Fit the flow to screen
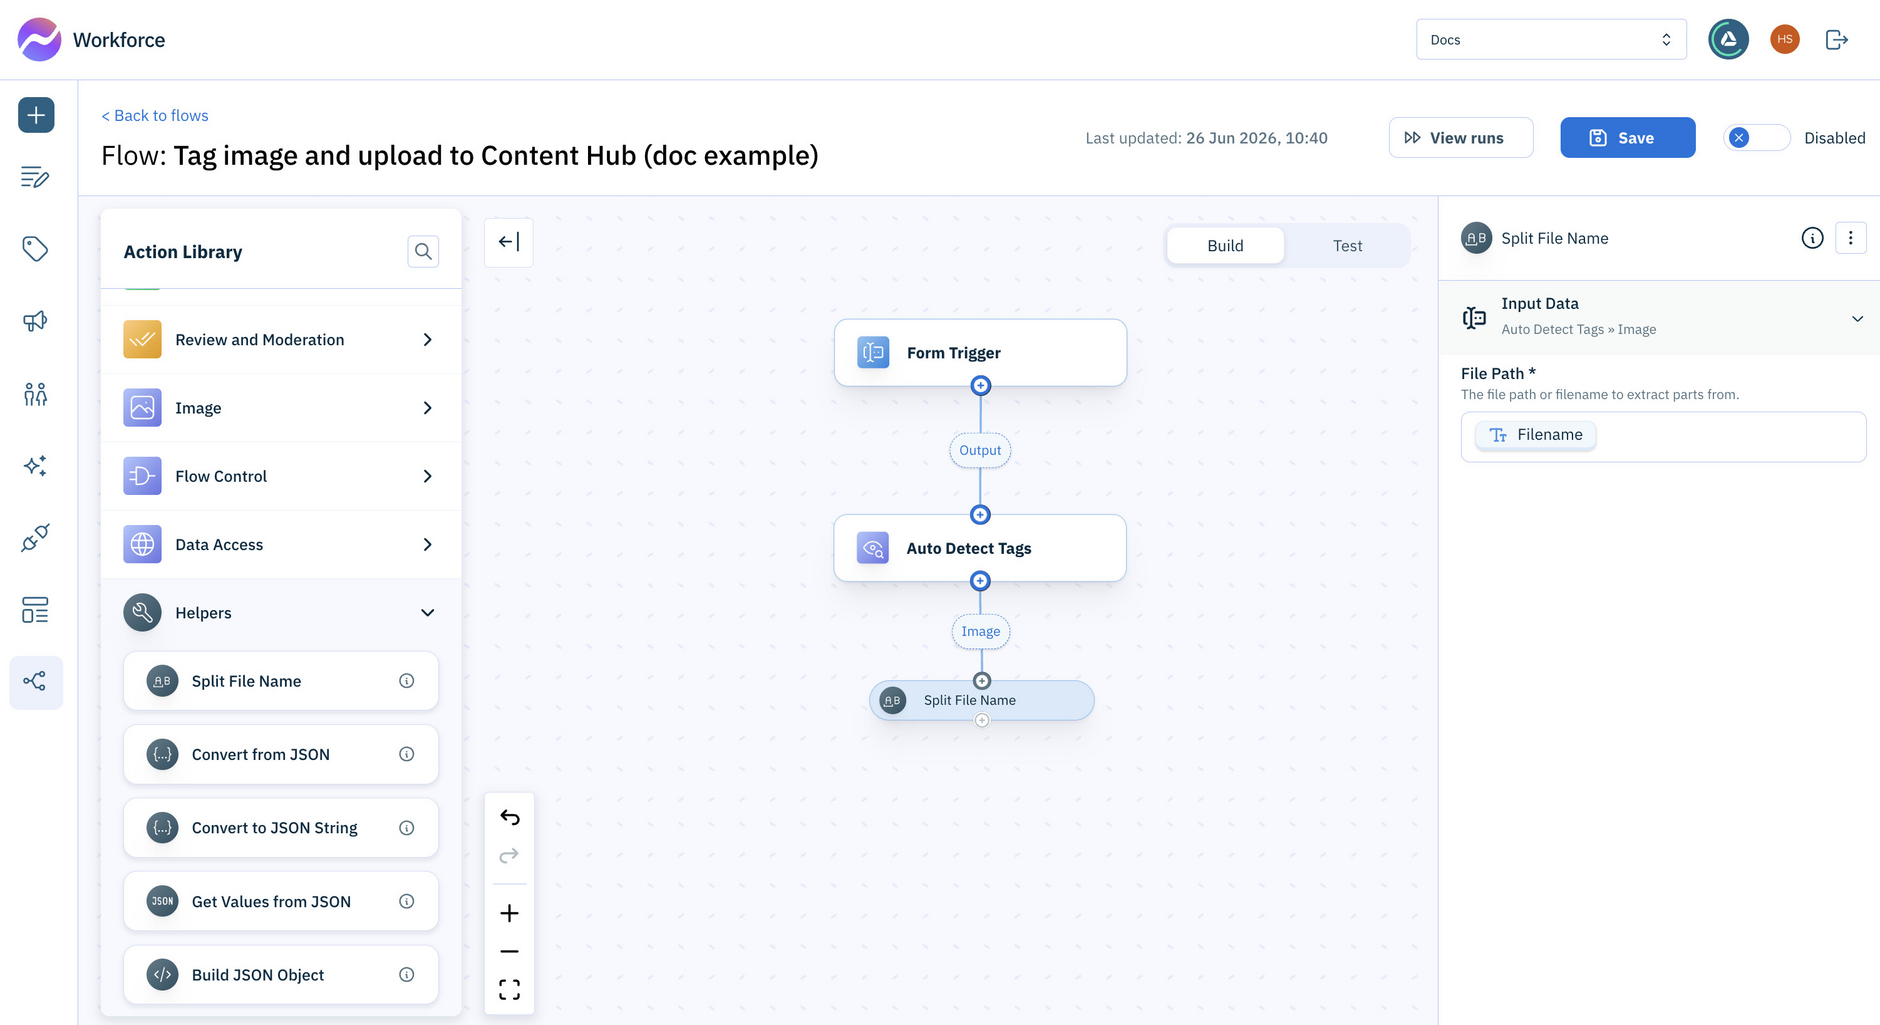 tap(509, 990)
